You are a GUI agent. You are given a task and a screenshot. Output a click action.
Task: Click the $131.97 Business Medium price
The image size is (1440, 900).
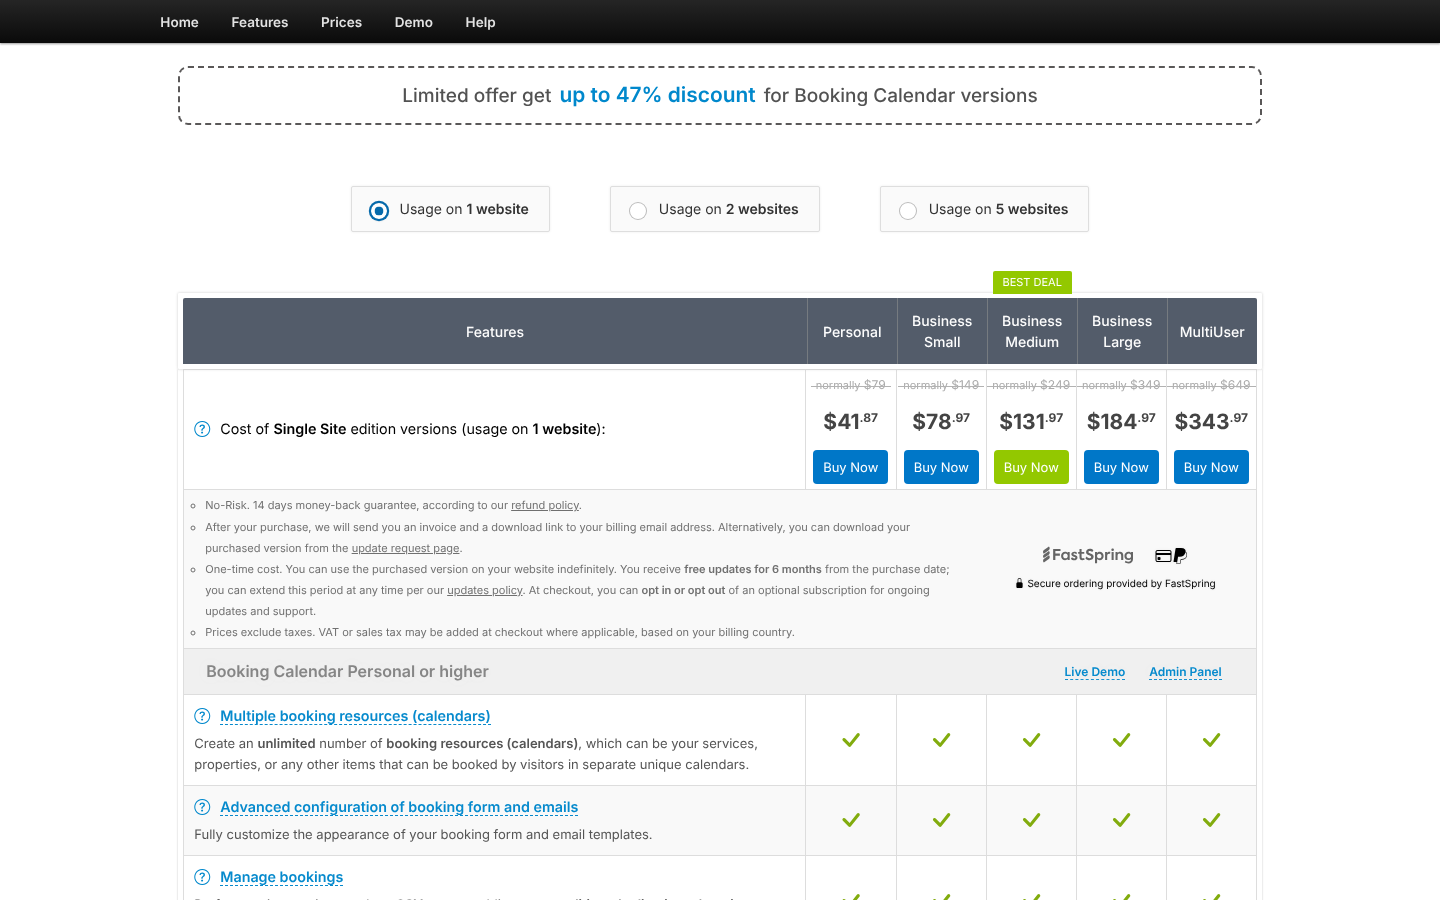(x=1031, y=421)
